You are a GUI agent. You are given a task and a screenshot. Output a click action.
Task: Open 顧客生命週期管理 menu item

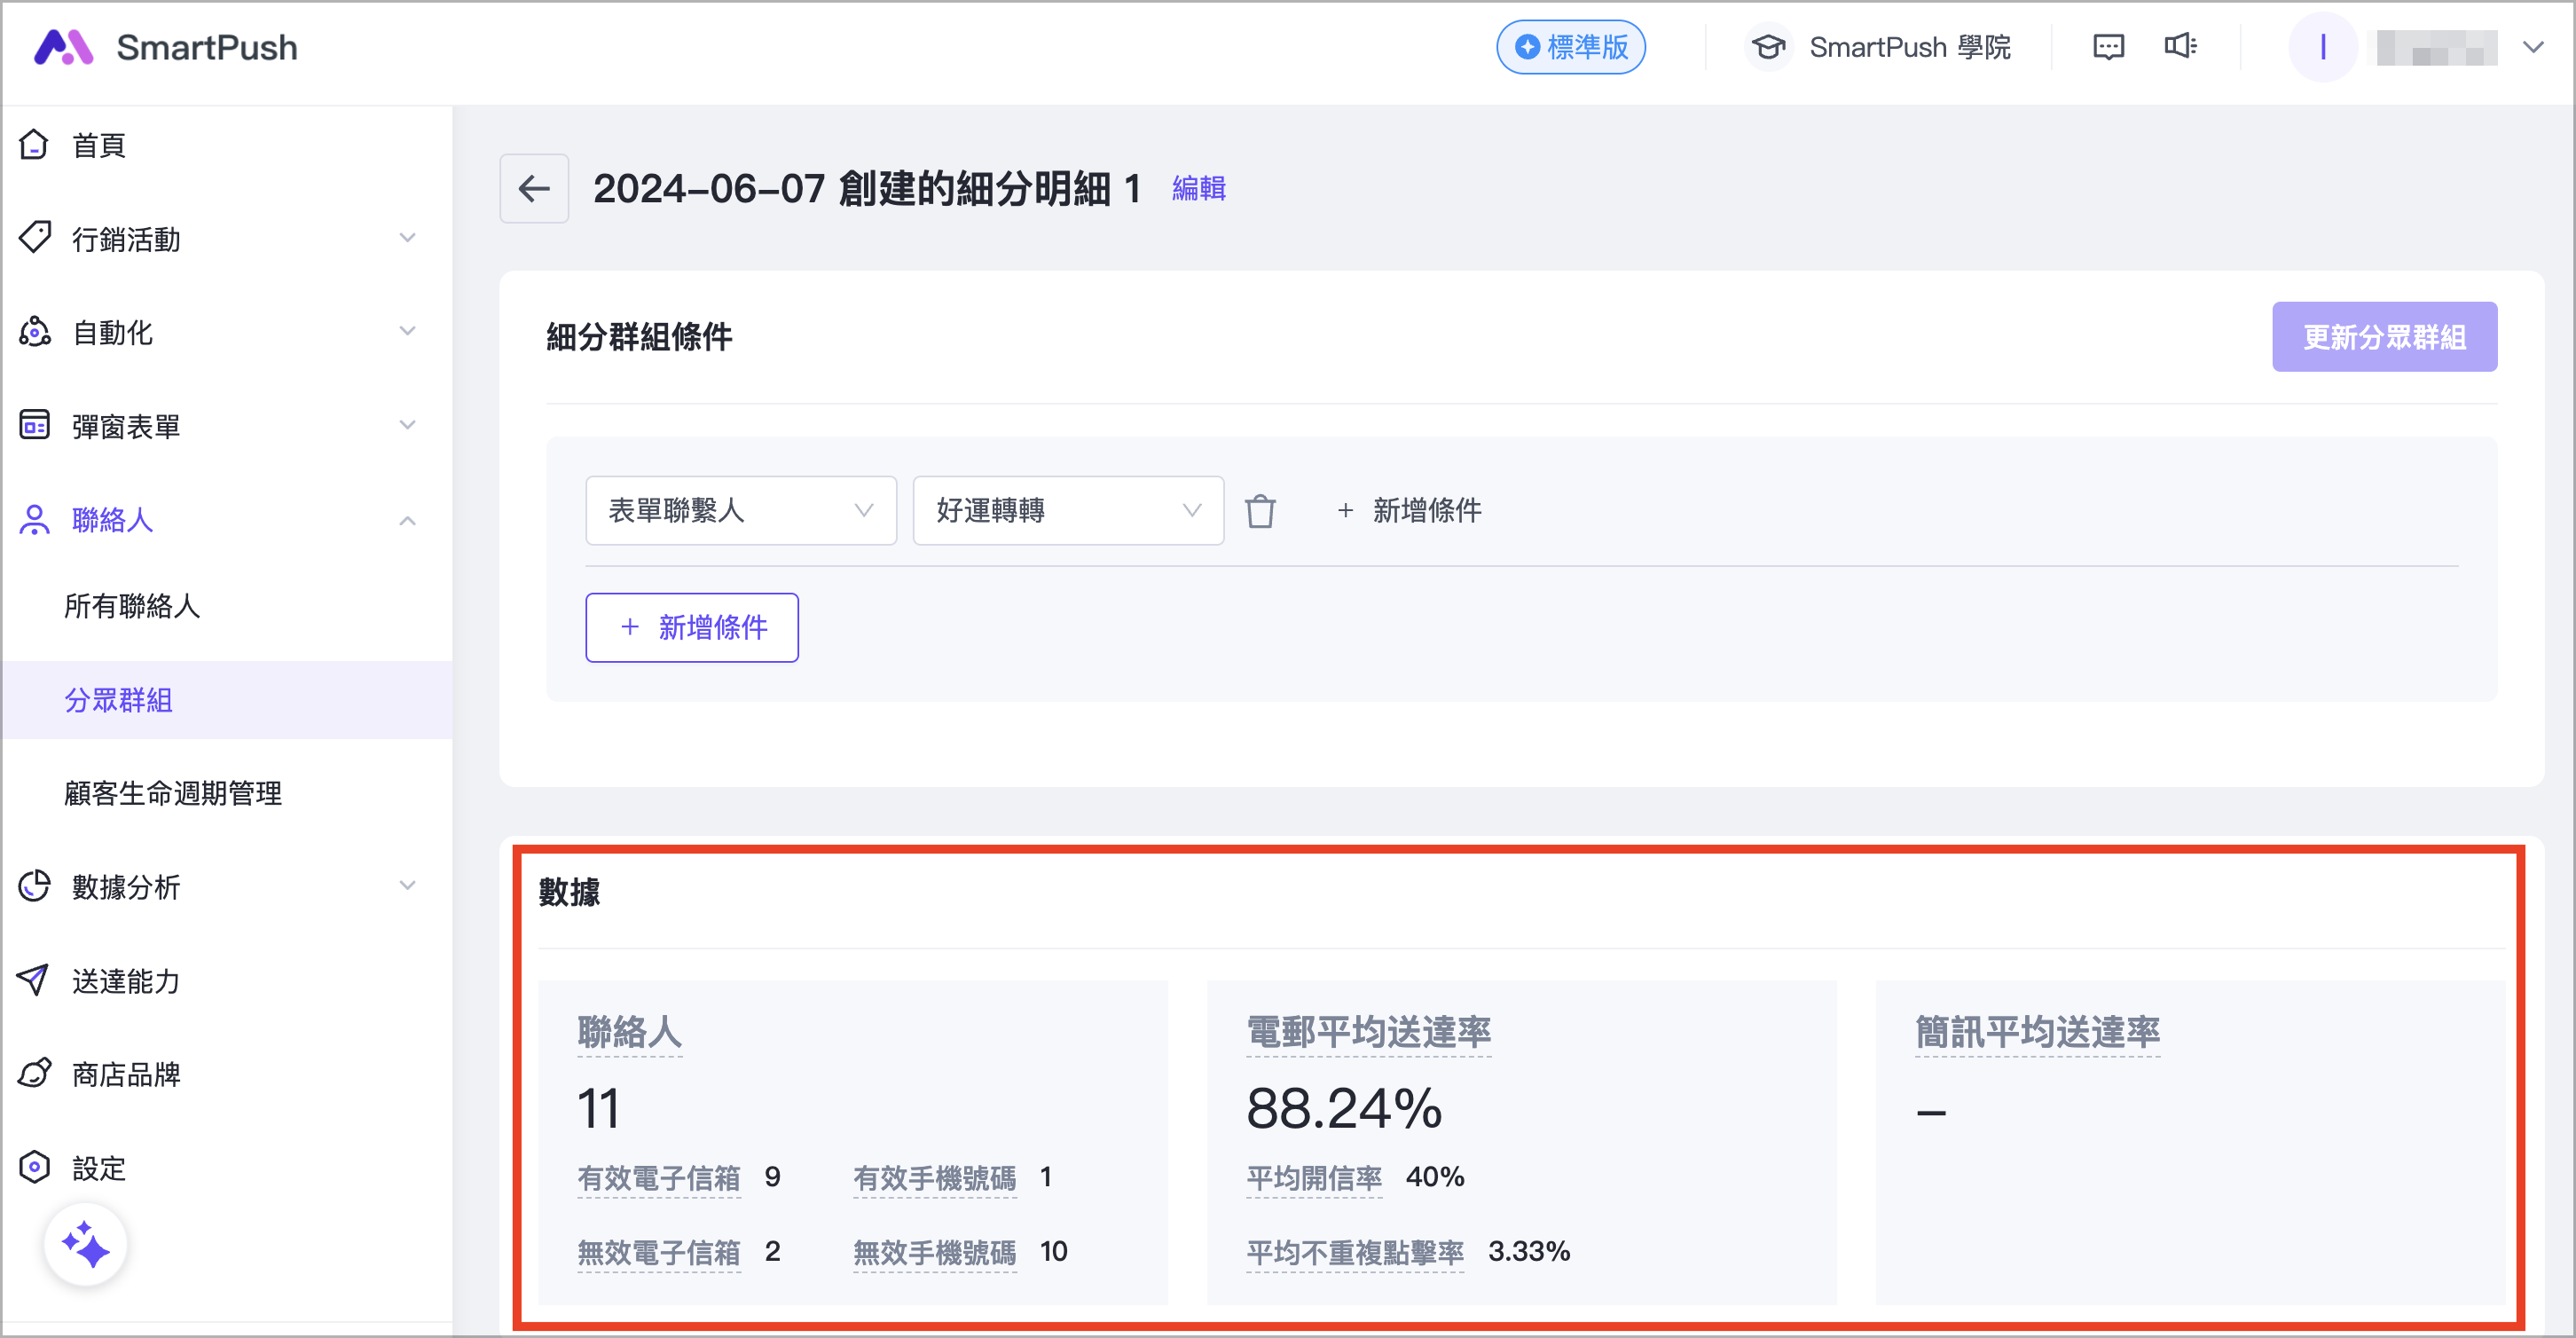point(173,793)
